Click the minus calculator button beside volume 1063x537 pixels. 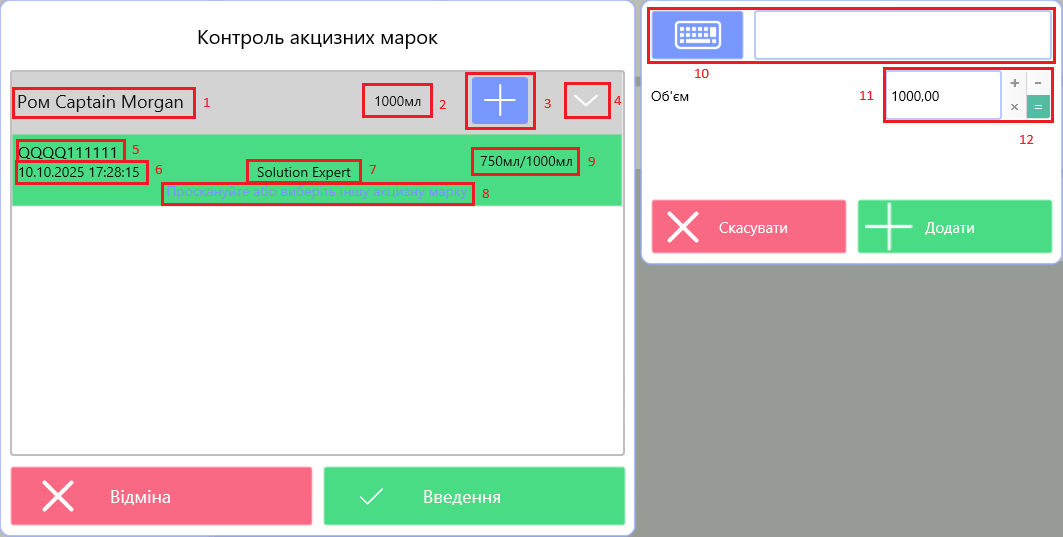pos(1037,83)
